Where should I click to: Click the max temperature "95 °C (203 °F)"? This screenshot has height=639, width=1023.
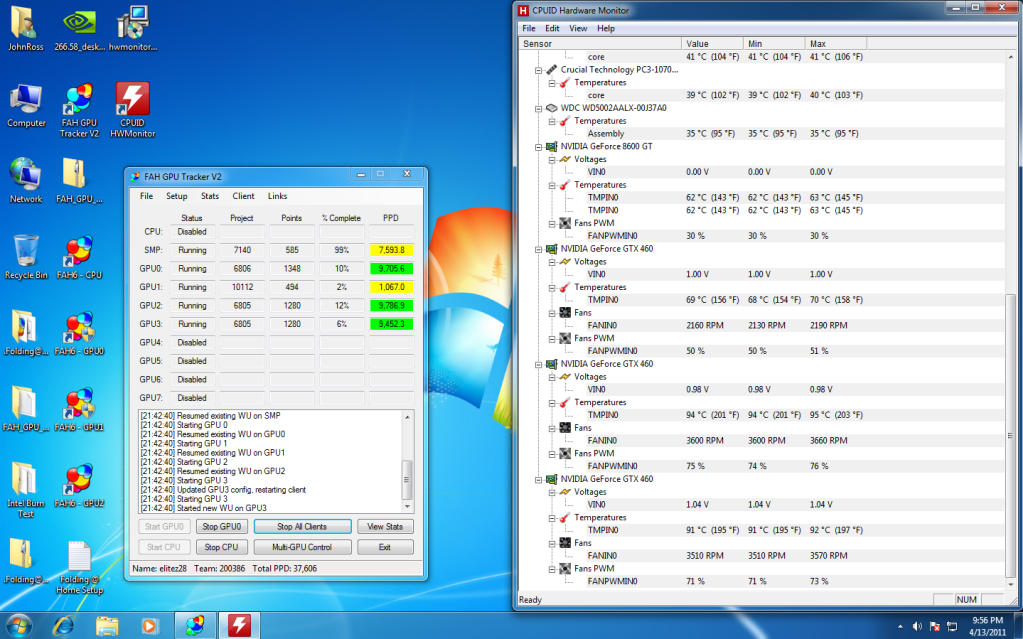click(836, 415)
